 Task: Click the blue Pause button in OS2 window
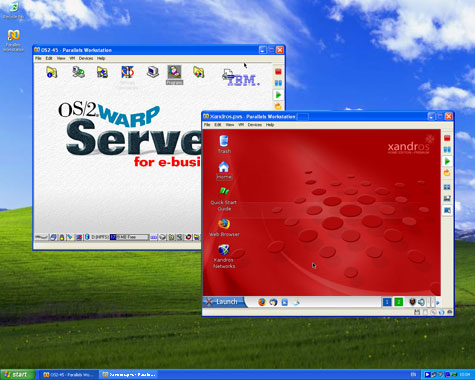[x=278, y=83]
